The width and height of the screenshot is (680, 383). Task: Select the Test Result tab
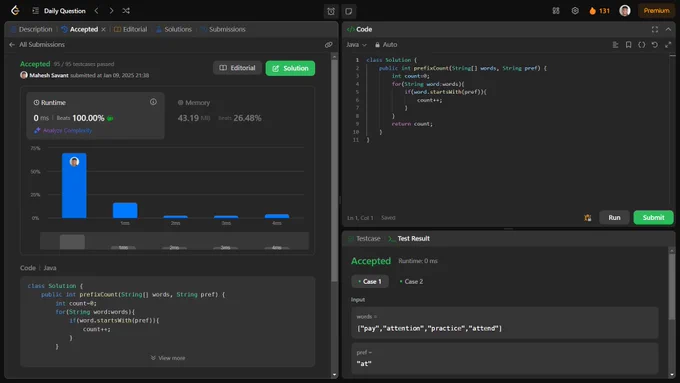(x=409, y=239)
